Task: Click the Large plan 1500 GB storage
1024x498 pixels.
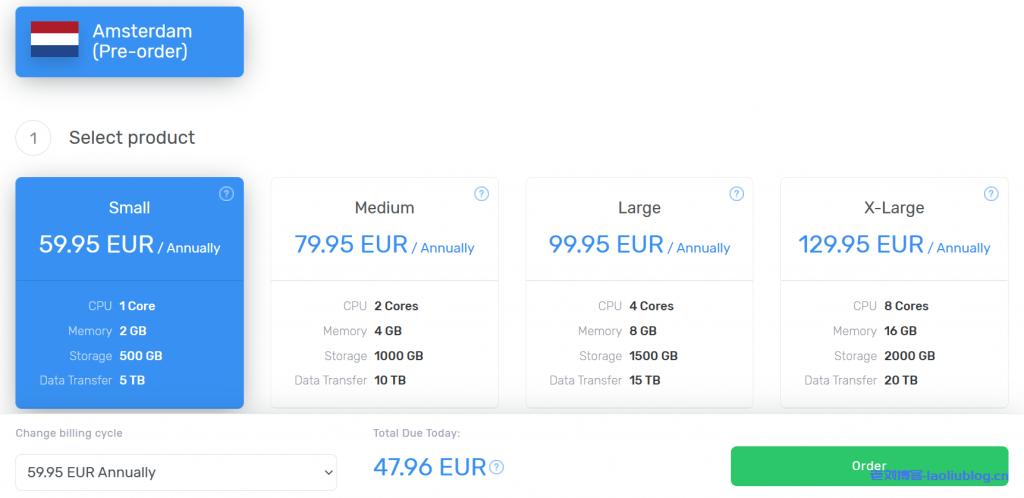Action: point(653,356)
